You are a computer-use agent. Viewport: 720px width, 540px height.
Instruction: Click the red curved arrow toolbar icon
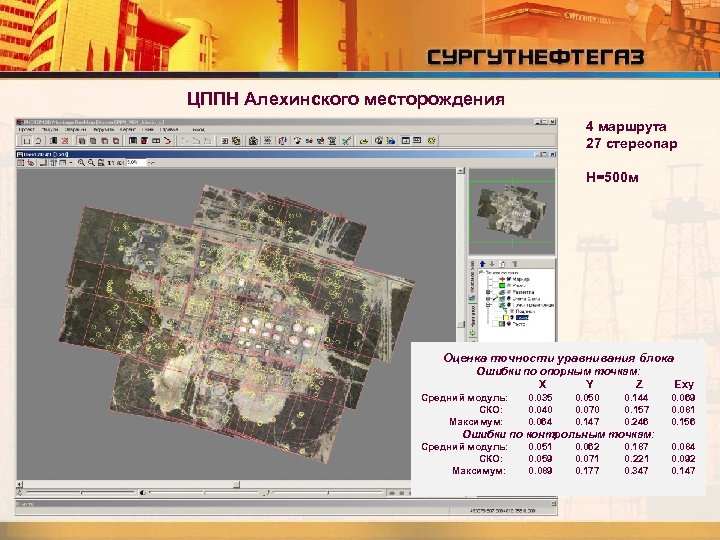click(x=168, y=141)
